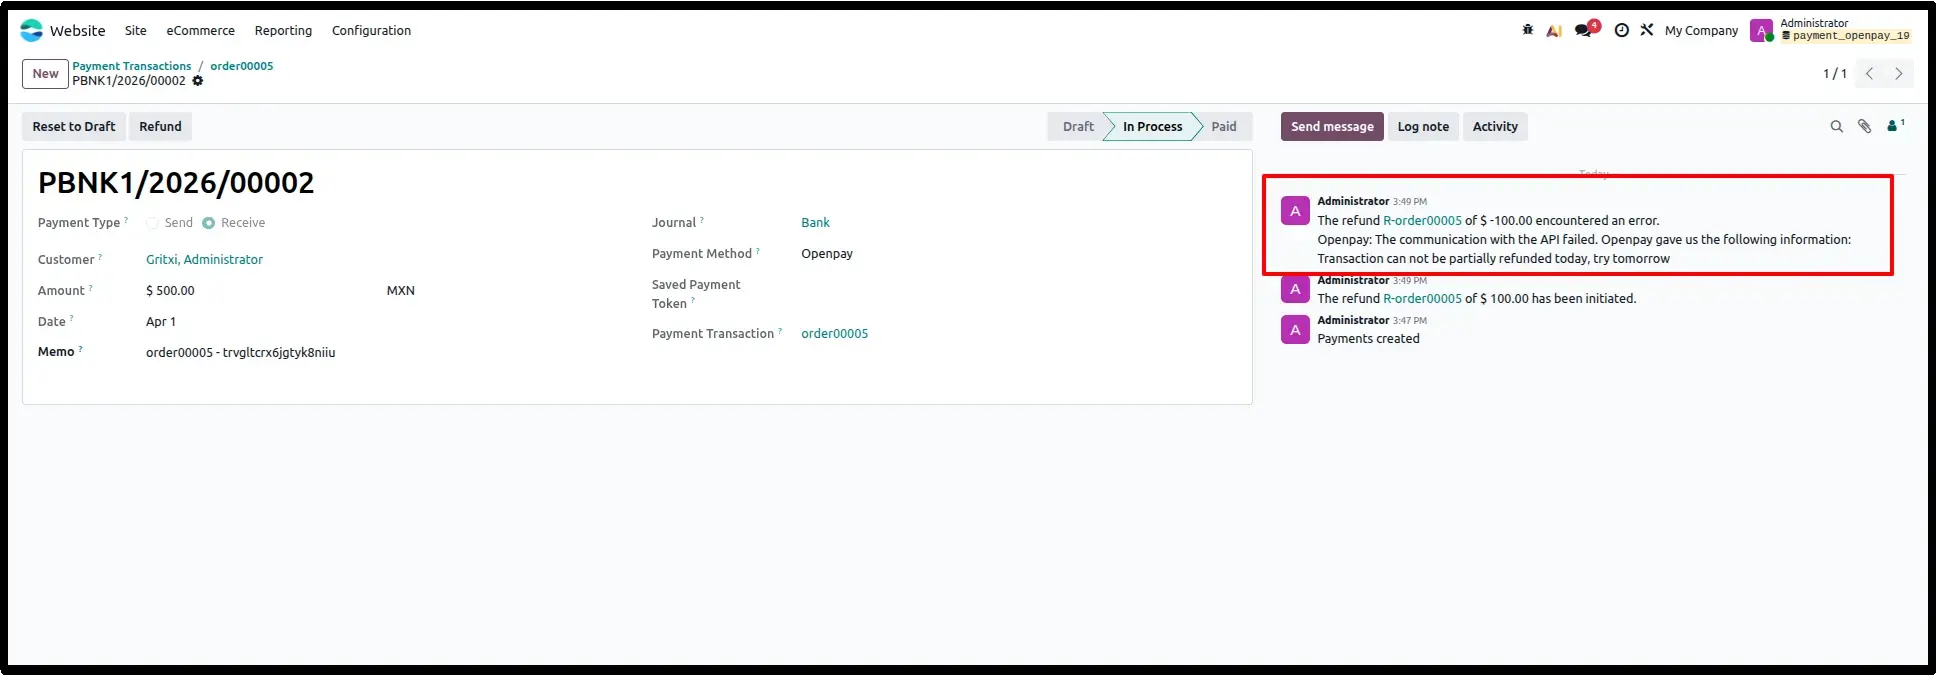
Task: Click Log note button
Action: click(1423, 127)
